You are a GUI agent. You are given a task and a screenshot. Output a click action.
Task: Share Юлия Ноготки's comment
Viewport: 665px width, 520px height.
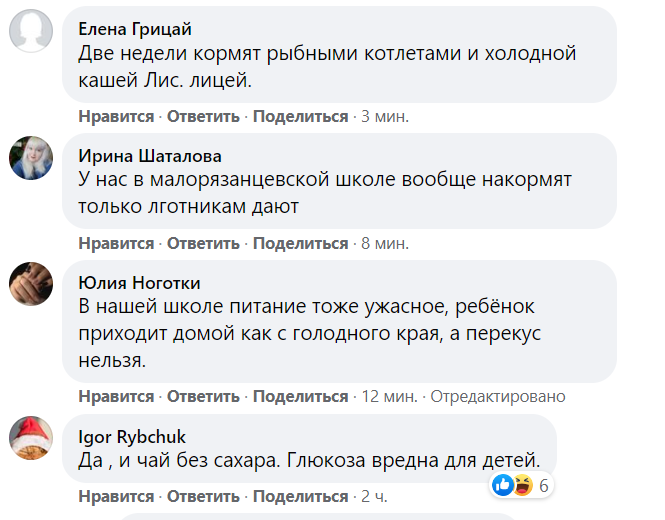300,397
